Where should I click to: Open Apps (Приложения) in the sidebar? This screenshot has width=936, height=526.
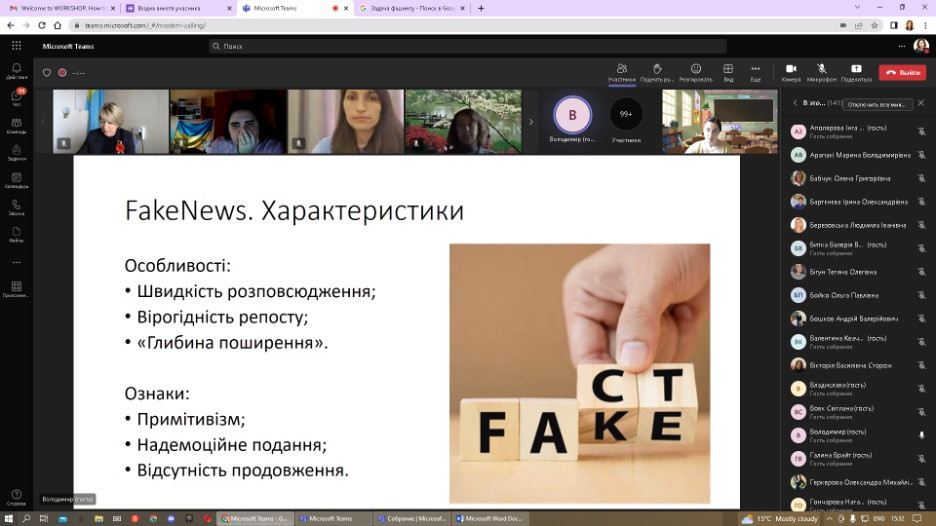click(17, 289)
